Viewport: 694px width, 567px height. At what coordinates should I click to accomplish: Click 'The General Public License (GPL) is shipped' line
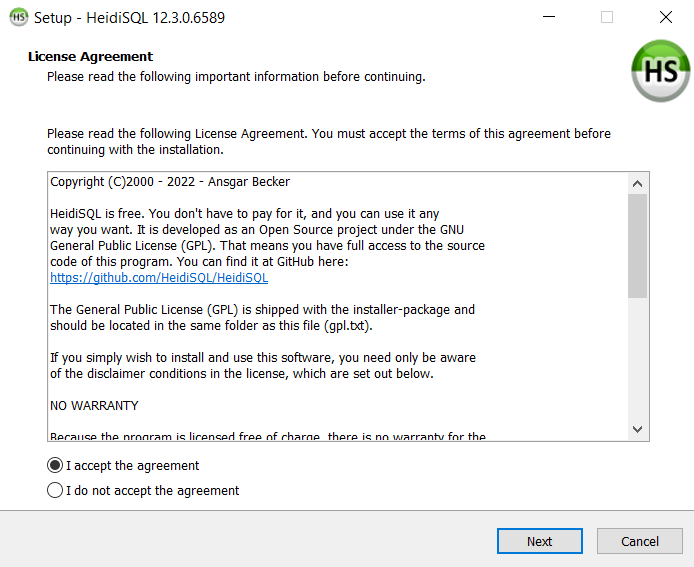pyautogui.click(x=262, y=309)
